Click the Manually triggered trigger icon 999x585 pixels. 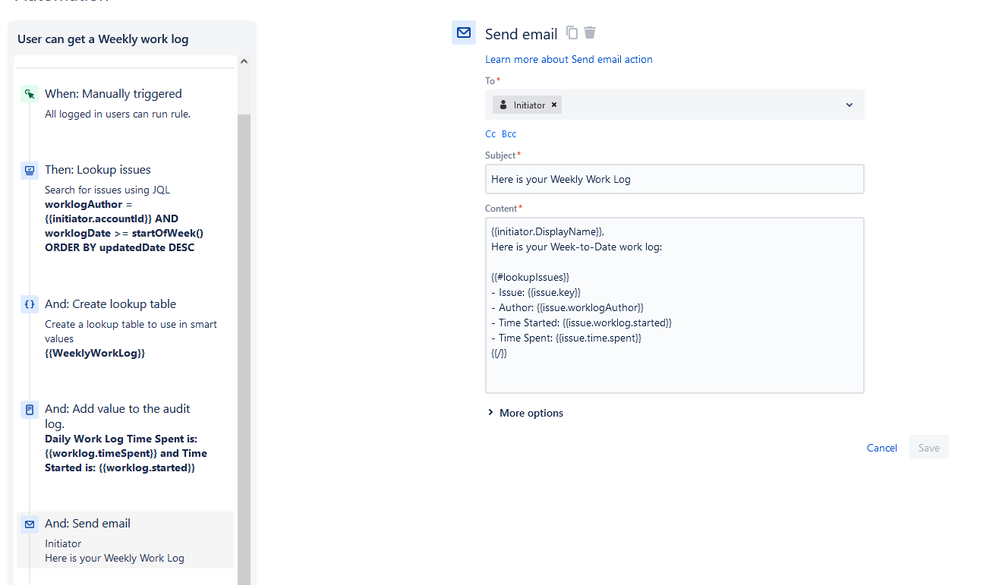pos(29,93)
